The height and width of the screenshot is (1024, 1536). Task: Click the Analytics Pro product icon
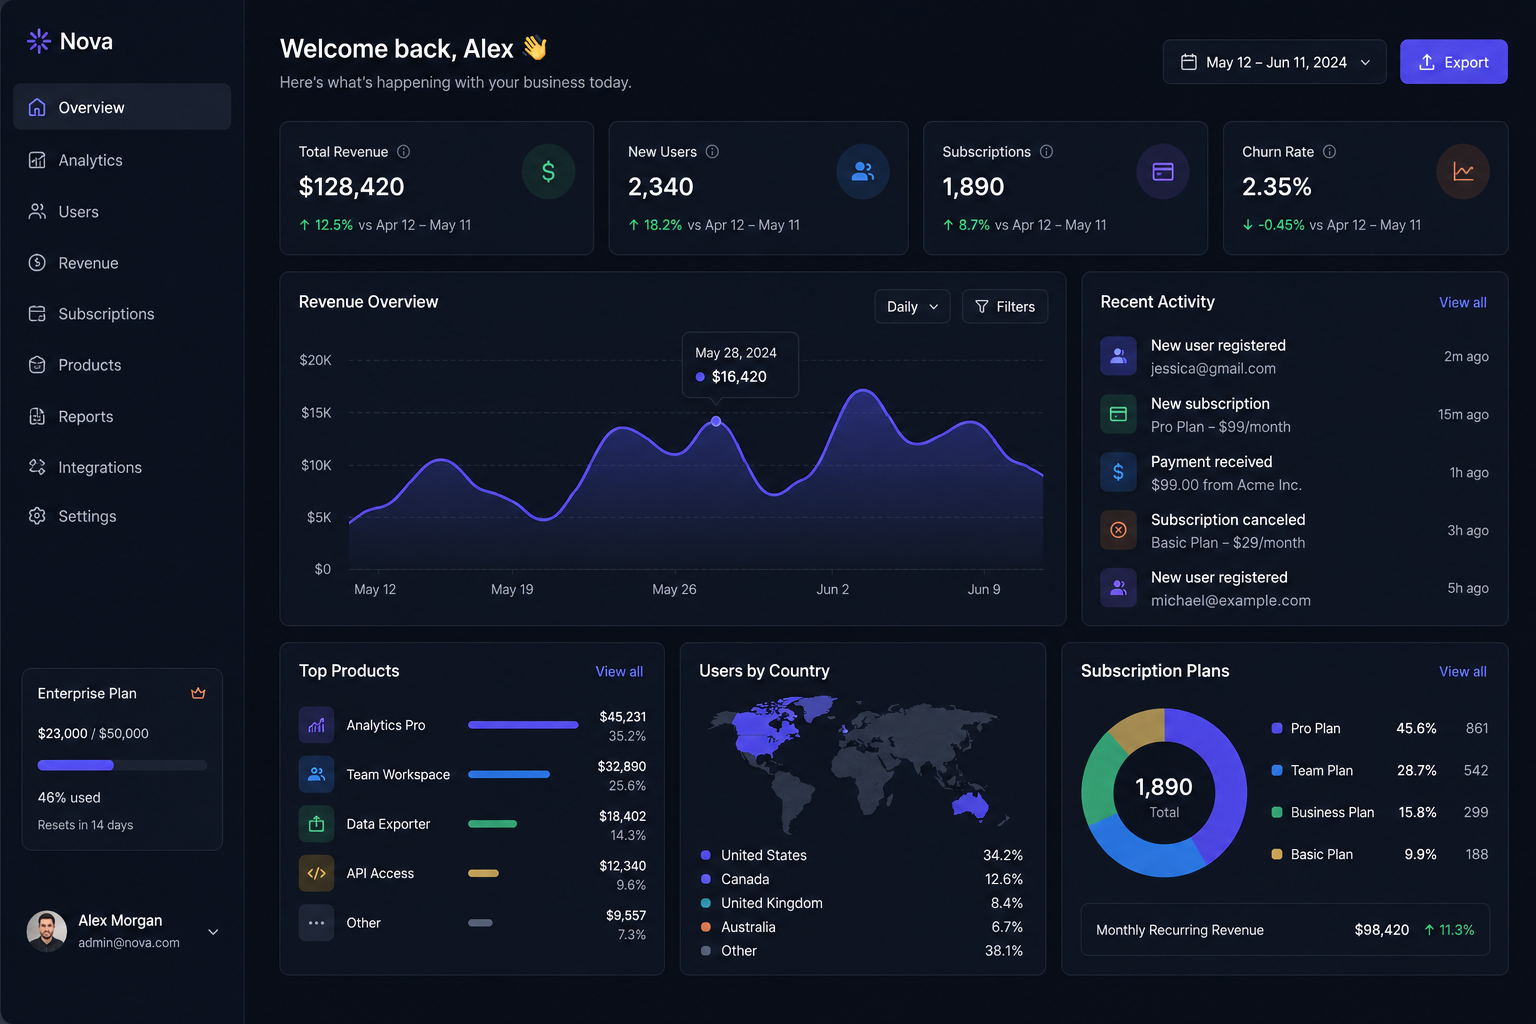[316, 725]
